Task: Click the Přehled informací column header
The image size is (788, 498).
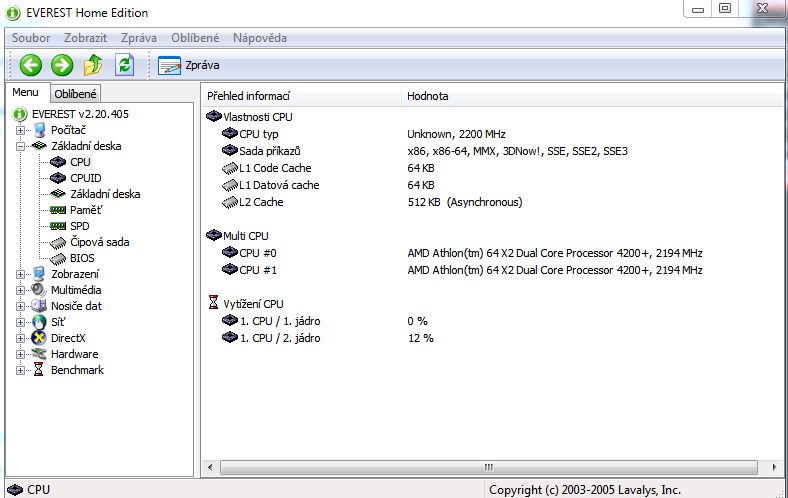Action: [302, 96]
